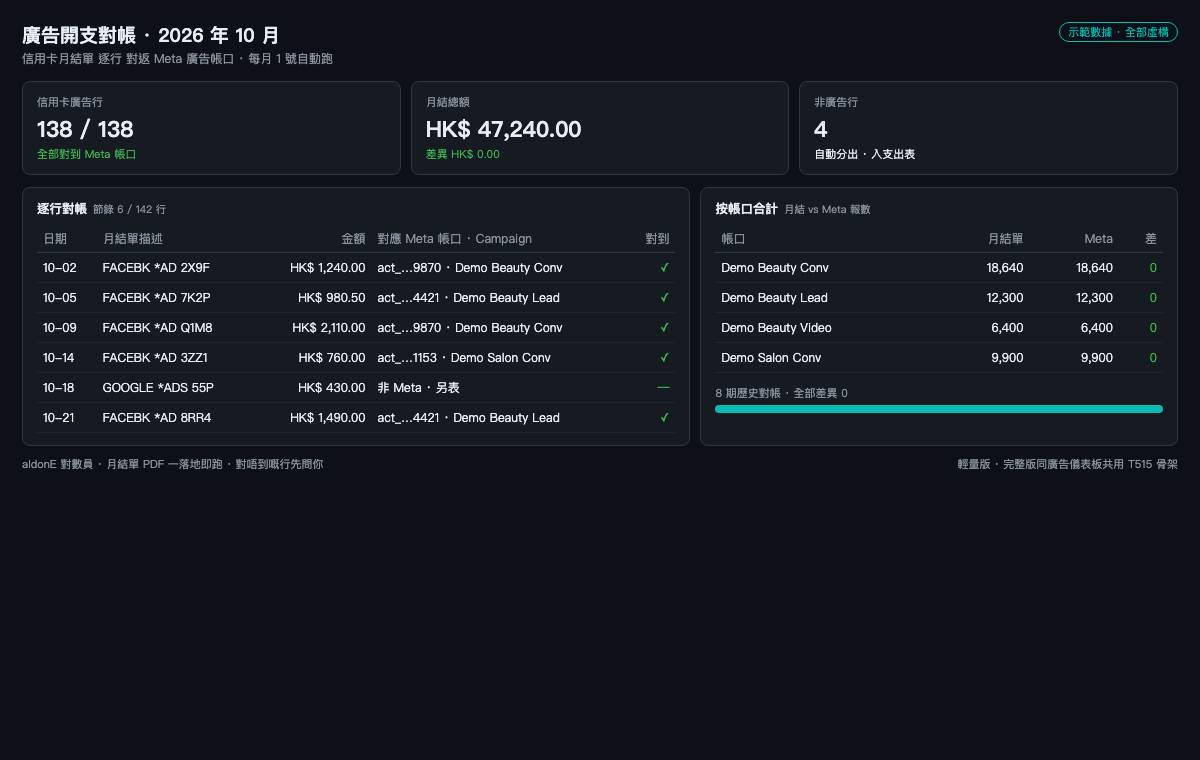Click the dash mark in the GOOGLE *ADS 55P row
1200x760 pixels.
pyautogui.click(x=663, y=388)
